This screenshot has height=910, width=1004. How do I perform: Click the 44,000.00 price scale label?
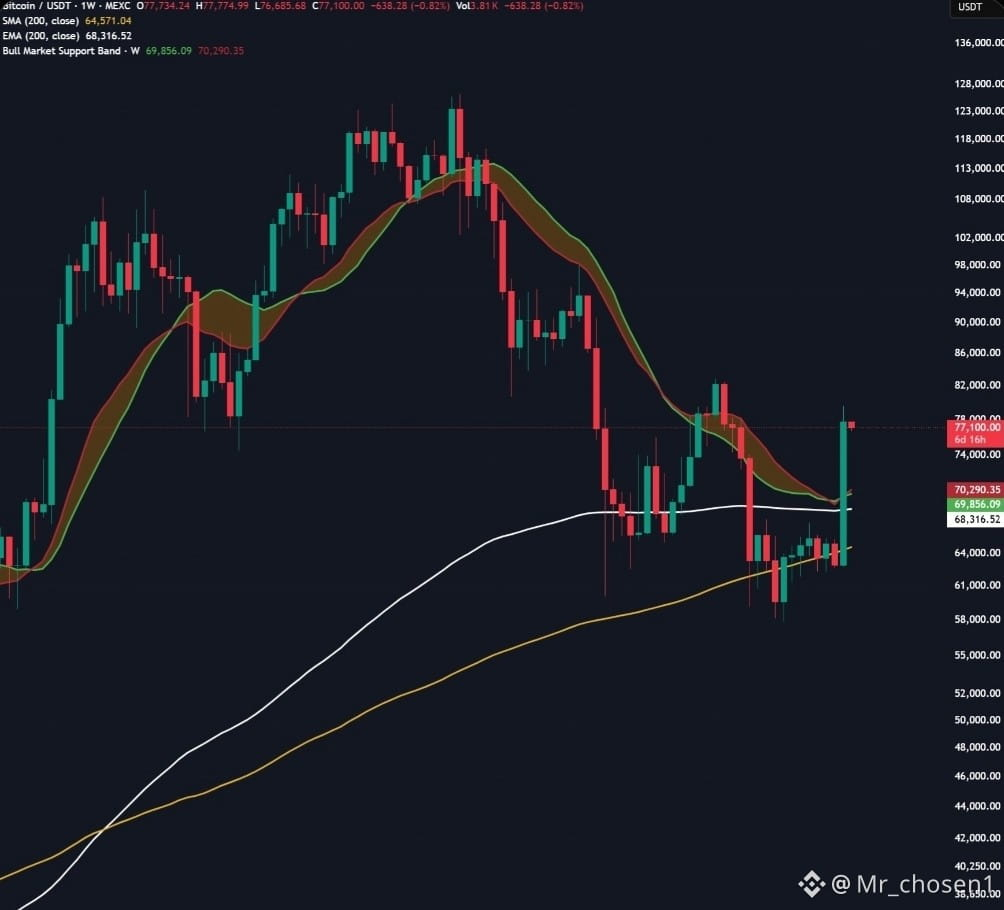point(978,806)
